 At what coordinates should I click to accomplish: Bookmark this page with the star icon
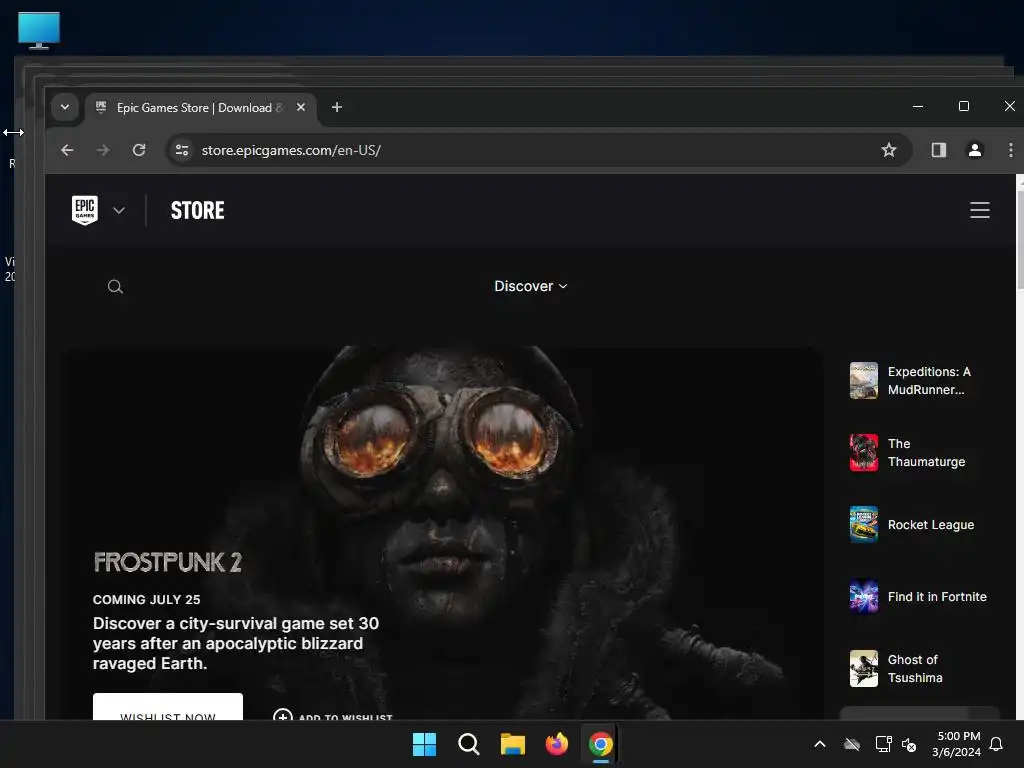coord(889,150)
